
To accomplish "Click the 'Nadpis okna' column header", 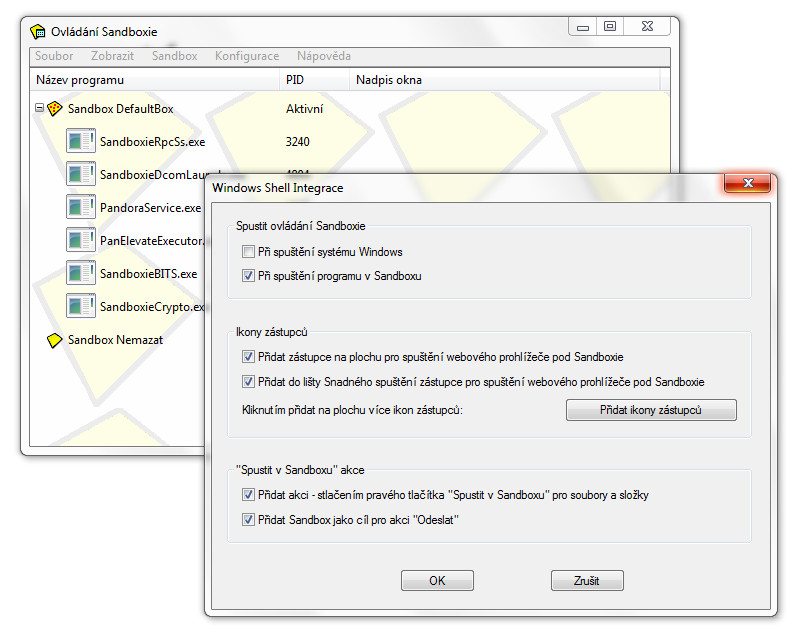I will 505,80.
